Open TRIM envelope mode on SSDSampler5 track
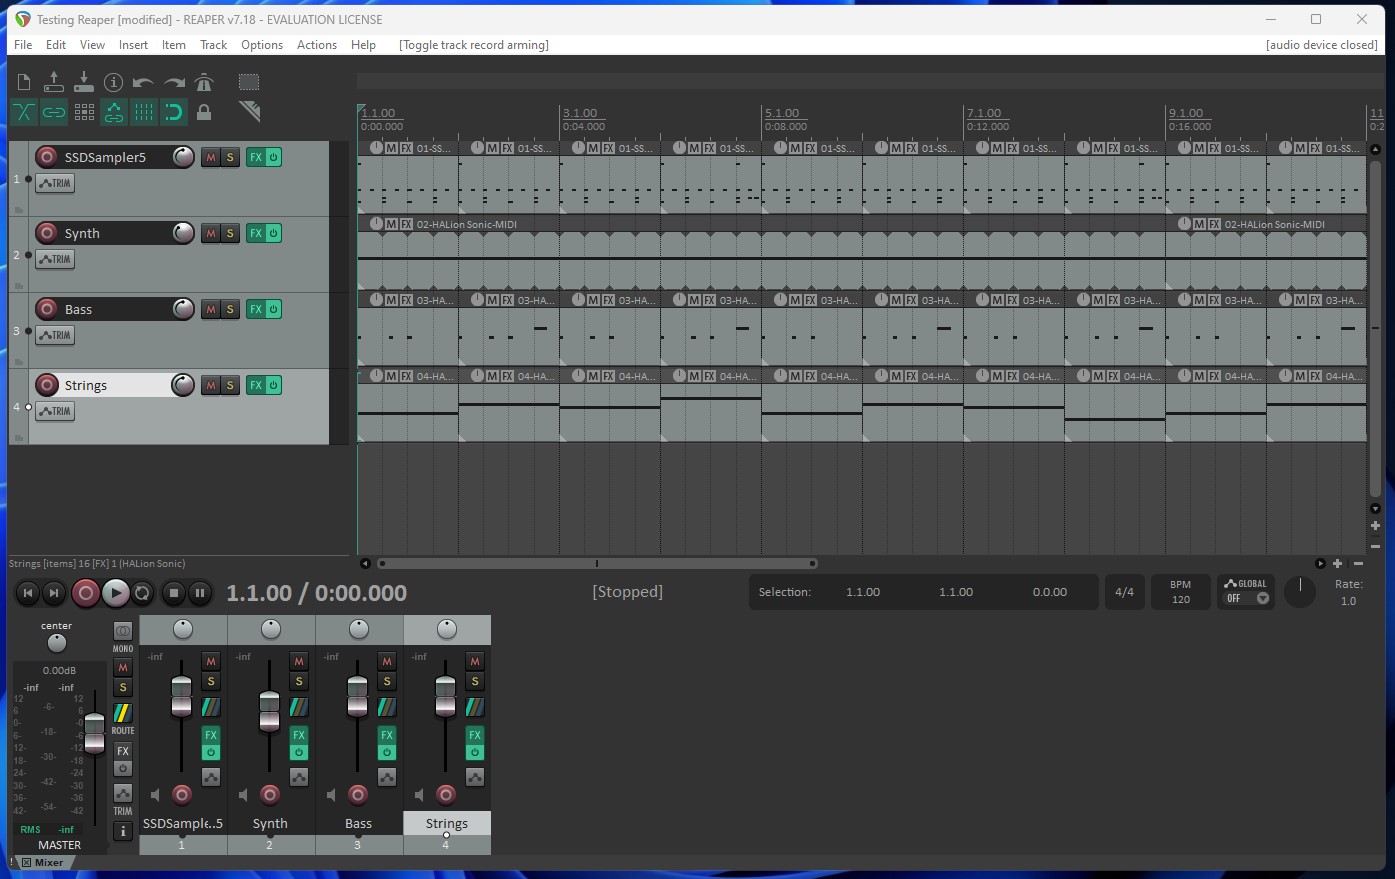The image size is (1395, 879). point(55,183)
